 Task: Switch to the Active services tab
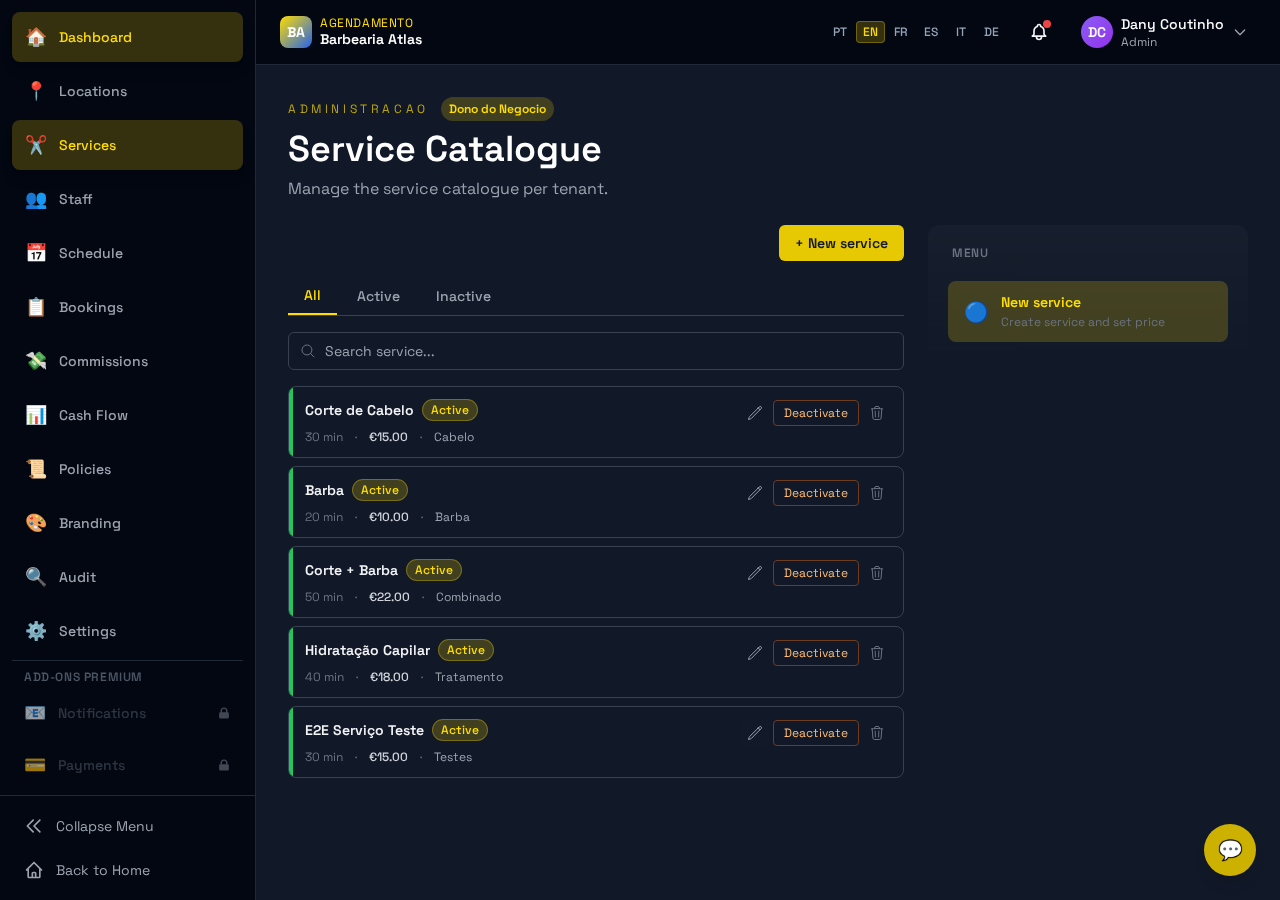pos(378,296)
